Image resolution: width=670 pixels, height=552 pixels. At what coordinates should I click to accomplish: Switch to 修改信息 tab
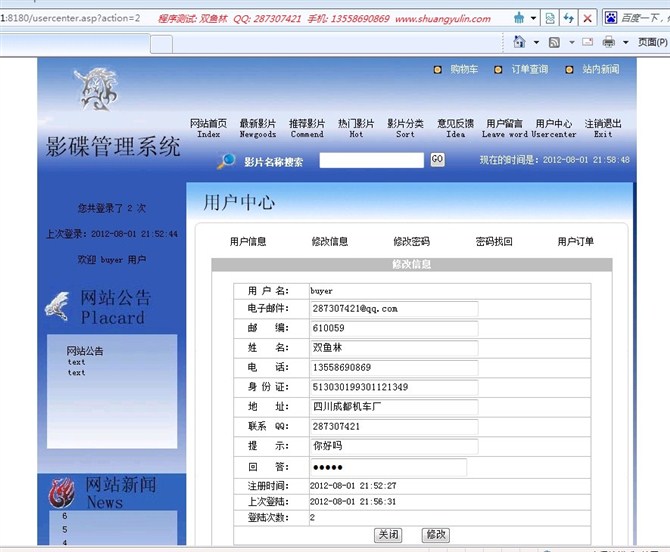pyautogui.click(x=330, y=242)
